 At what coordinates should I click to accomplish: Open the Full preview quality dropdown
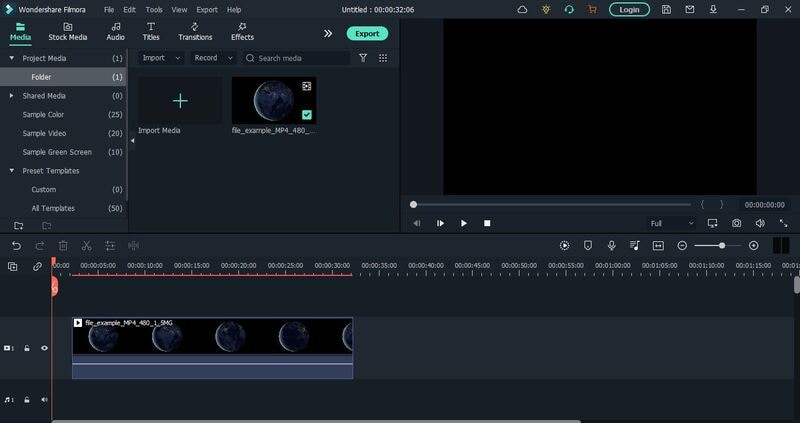point(671,223)
